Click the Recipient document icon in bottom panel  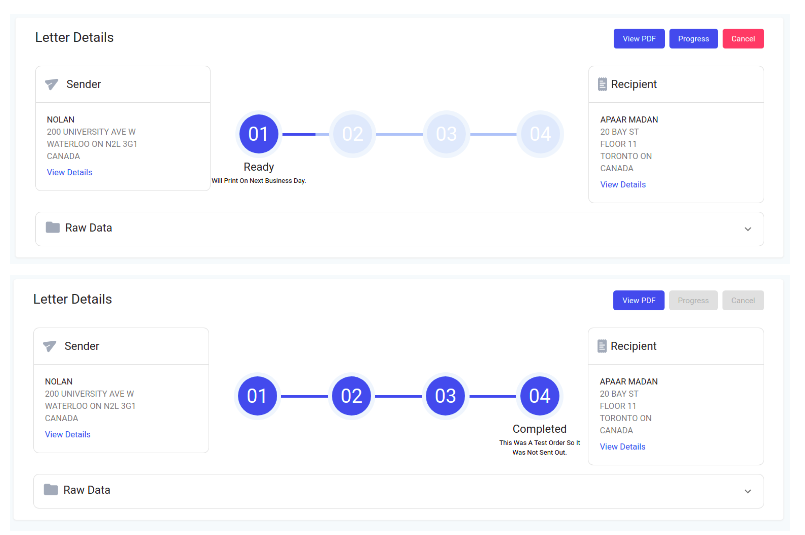pyautogui.click(x=602, y=346)
